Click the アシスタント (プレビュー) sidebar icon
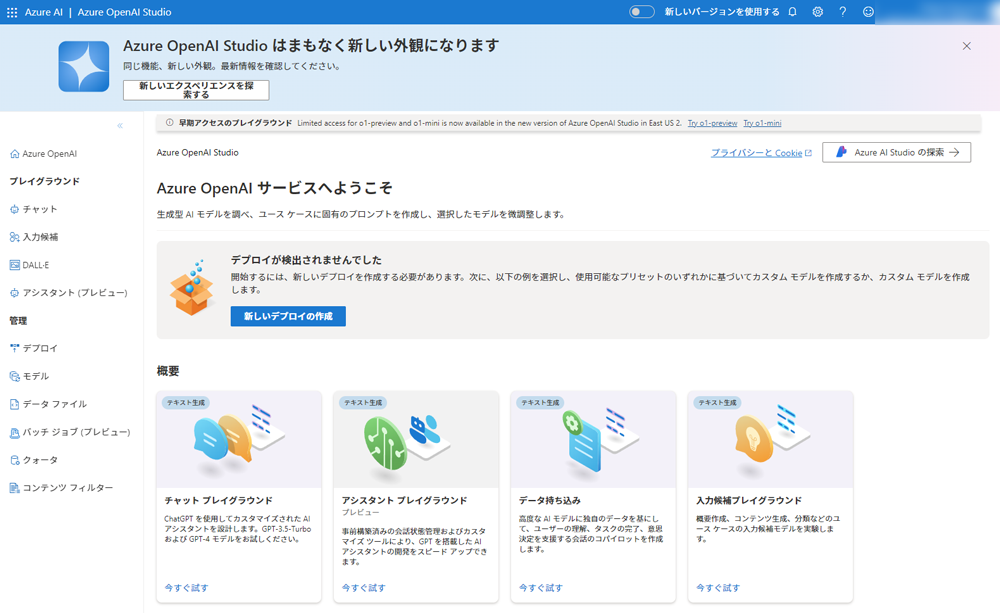The image size is (1000, 613). (14, 293)
